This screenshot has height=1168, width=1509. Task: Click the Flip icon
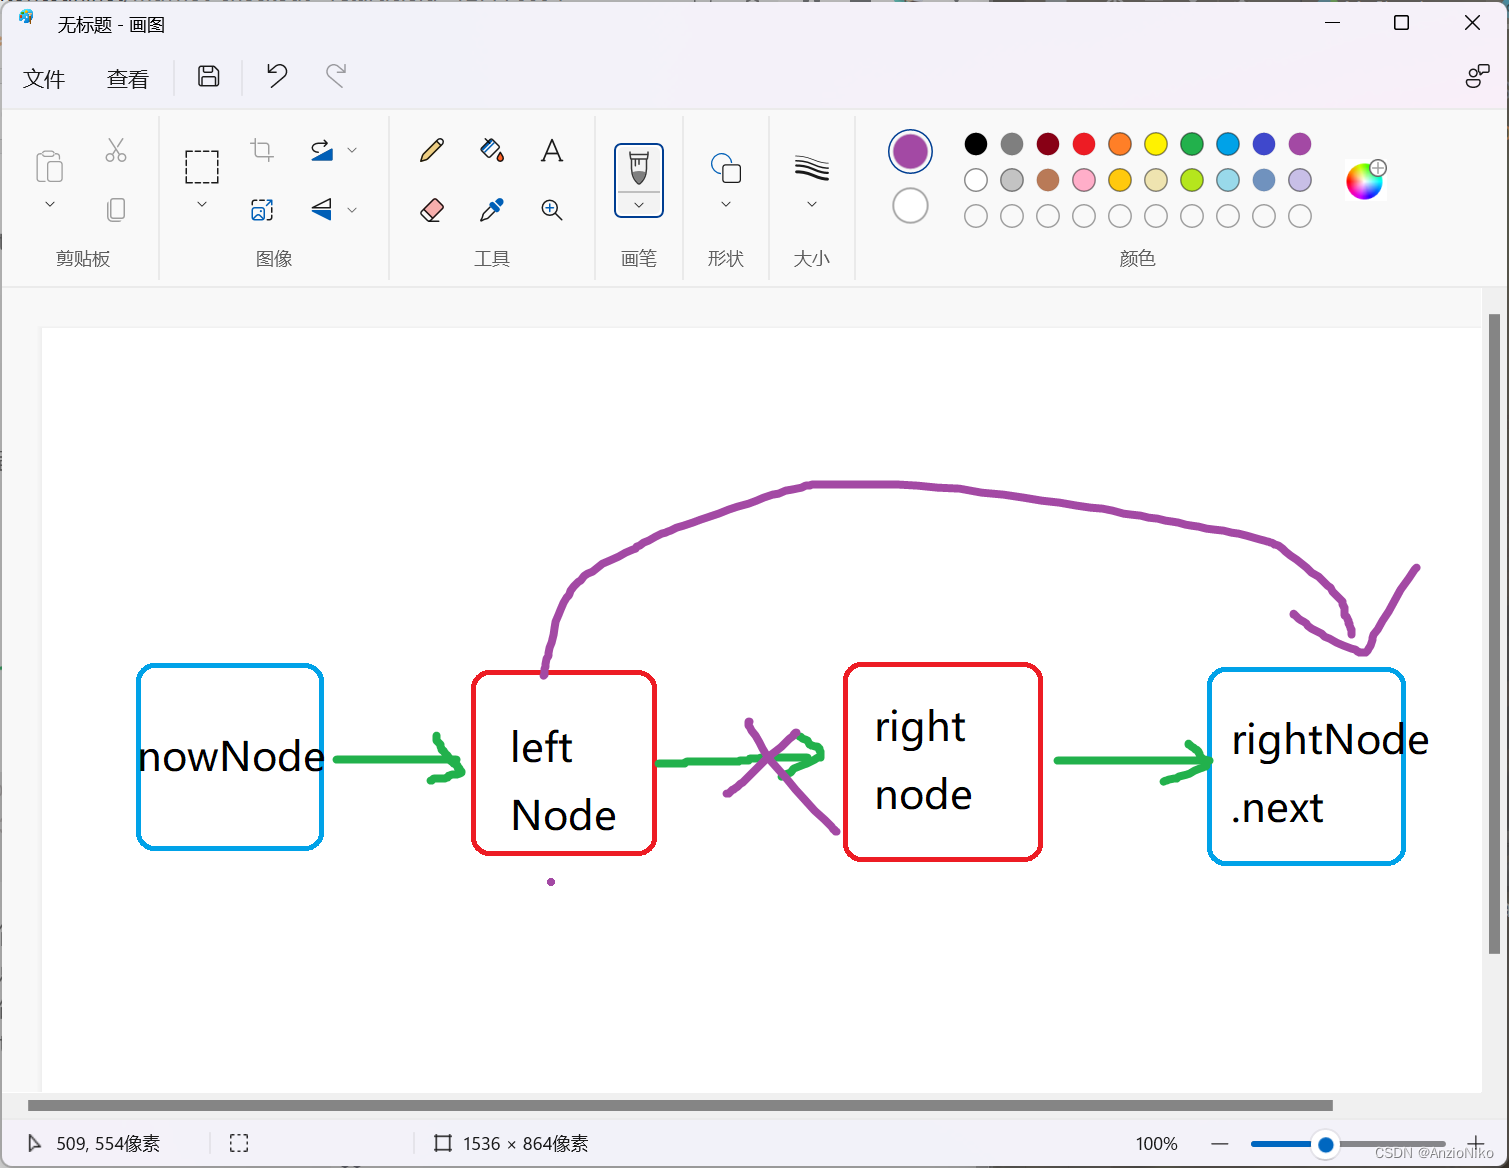pyautogui.click(x=322, y=209)
